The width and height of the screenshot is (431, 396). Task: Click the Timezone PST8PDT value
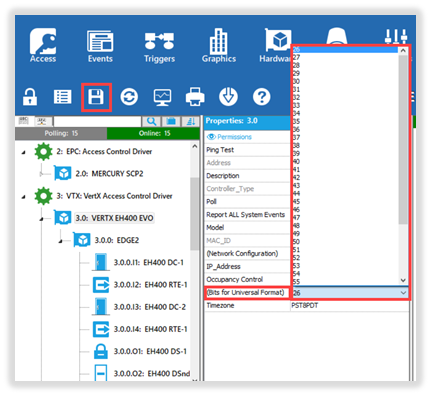[x=305, y=305]
